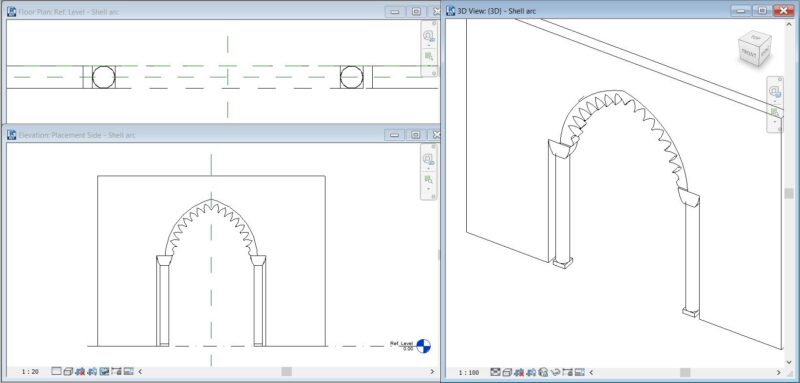Click the FRONT face of the ViewCube
The image size is (800, 383).
coord(749,53)
